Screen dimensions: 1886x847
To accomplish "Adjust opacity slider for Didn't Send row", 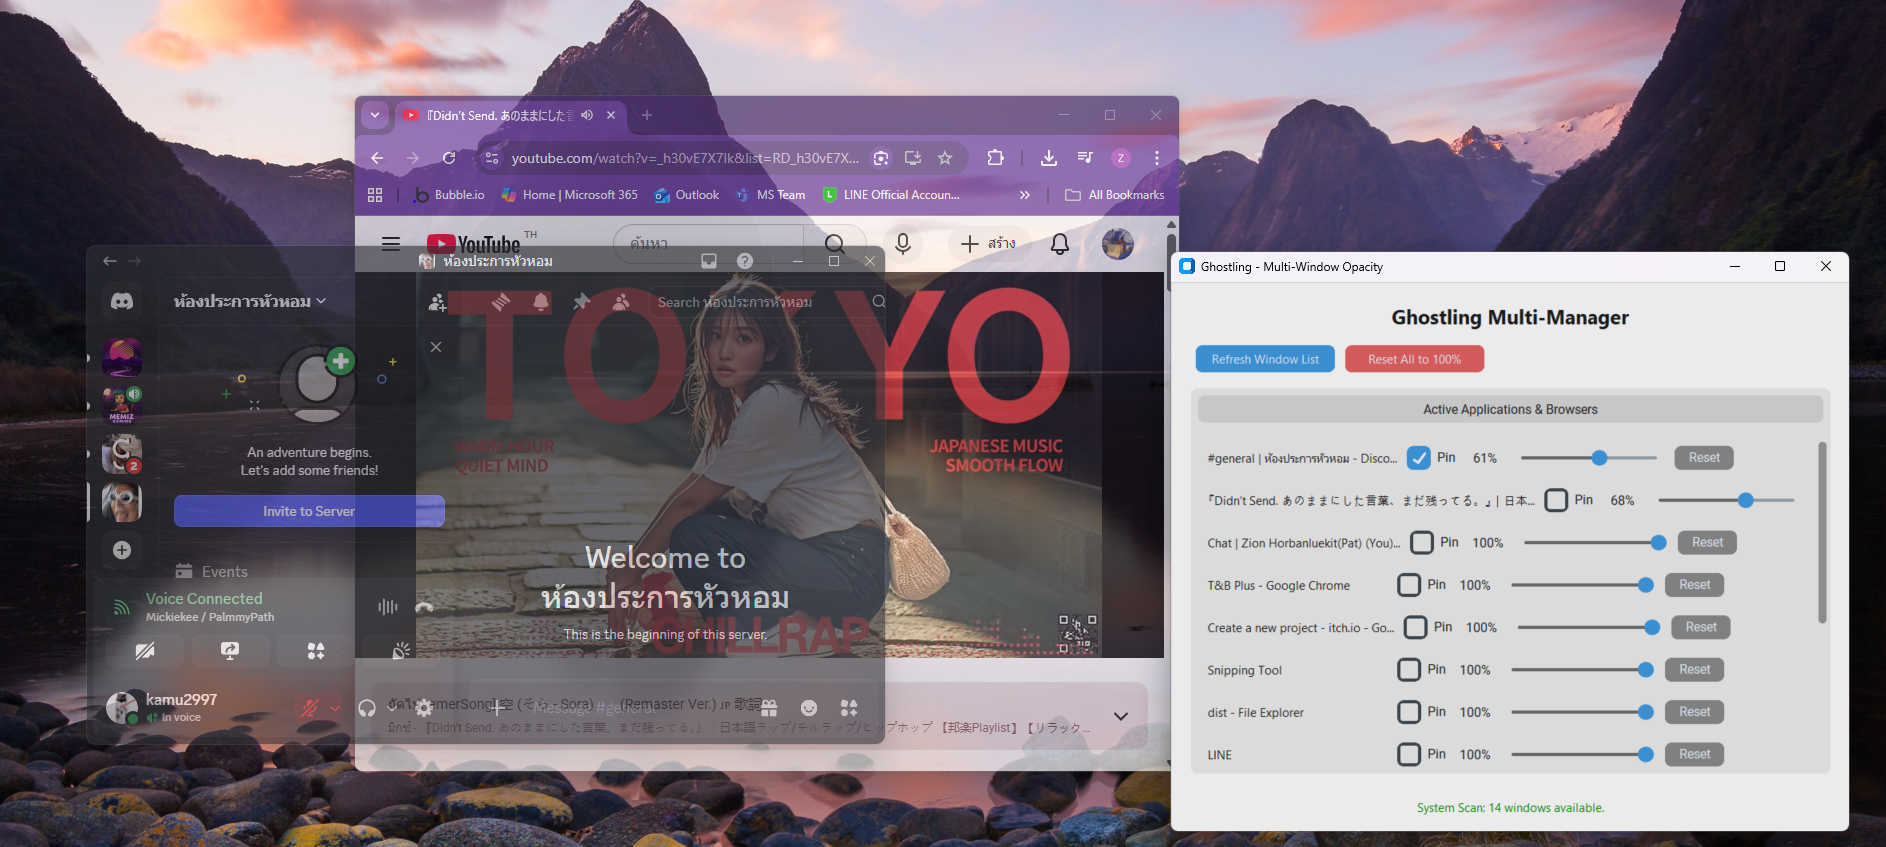I will 1726,500.
